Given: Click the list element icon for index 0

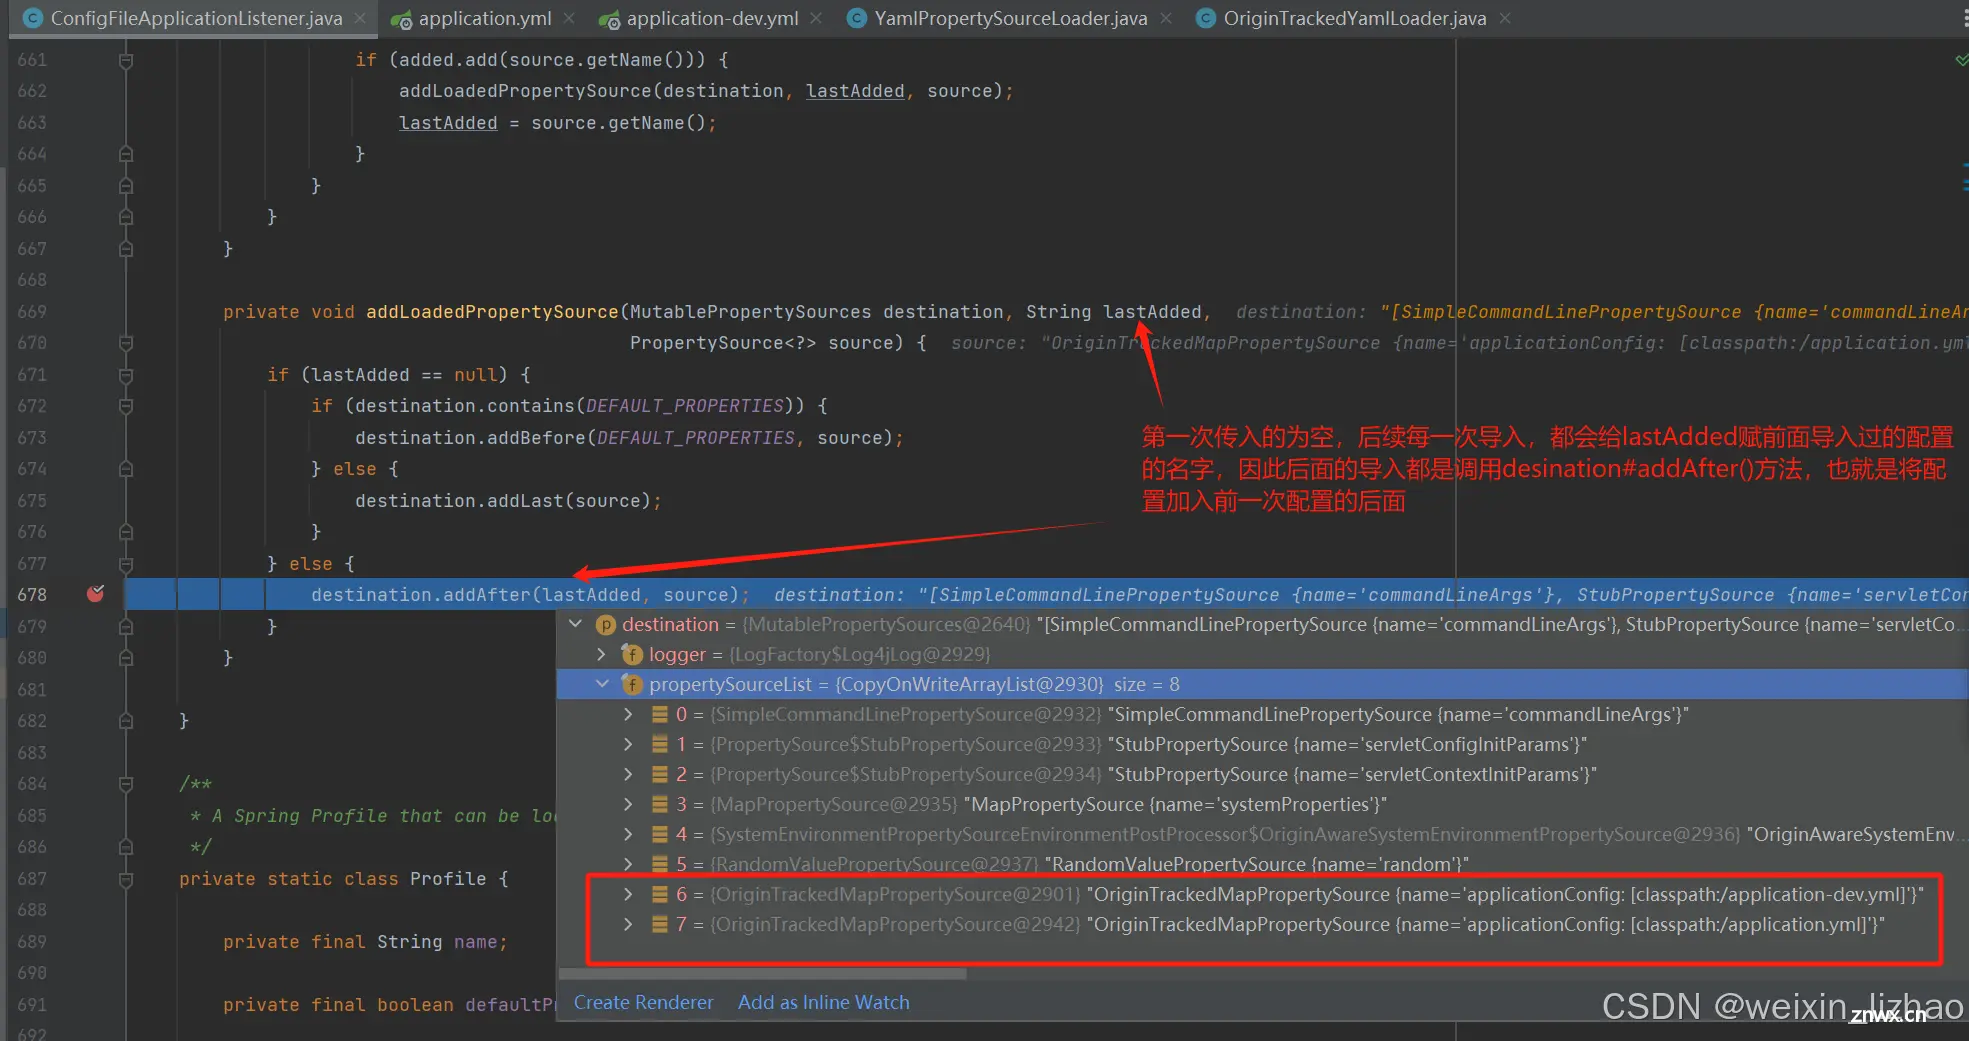Looking at the screenshot, I should [660, 714].
